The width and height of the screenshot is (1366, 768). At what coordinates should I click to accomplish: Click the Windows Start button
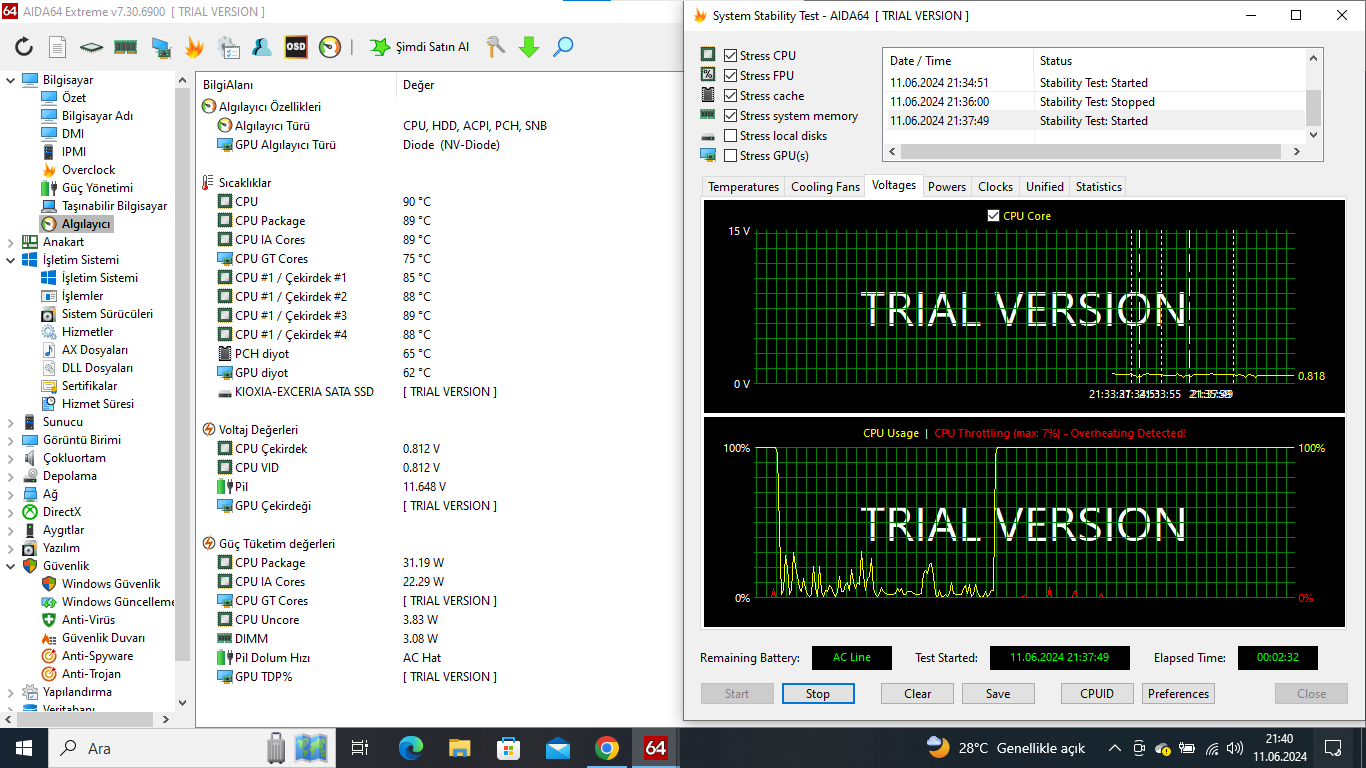coord(24,748)
